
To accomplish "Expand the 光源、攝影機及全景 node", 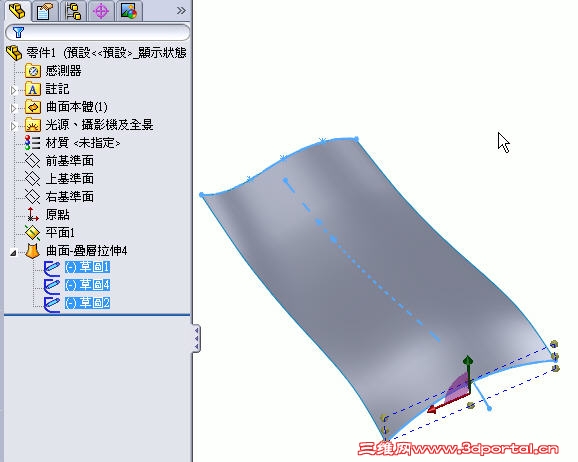I will (14, 126).
